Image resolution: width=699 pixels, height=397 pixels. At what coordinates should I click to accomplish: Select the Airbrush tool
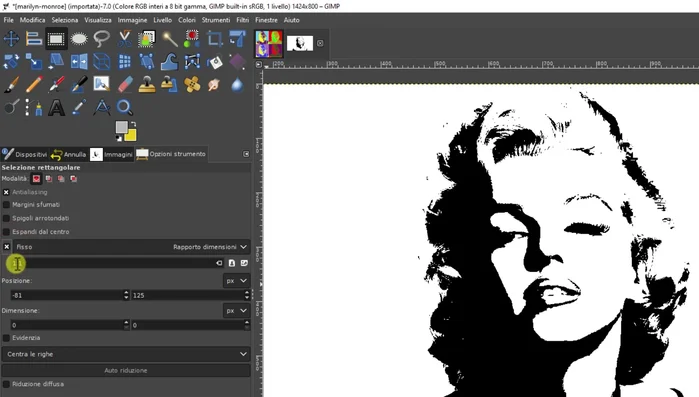click(x=56, y=84)
